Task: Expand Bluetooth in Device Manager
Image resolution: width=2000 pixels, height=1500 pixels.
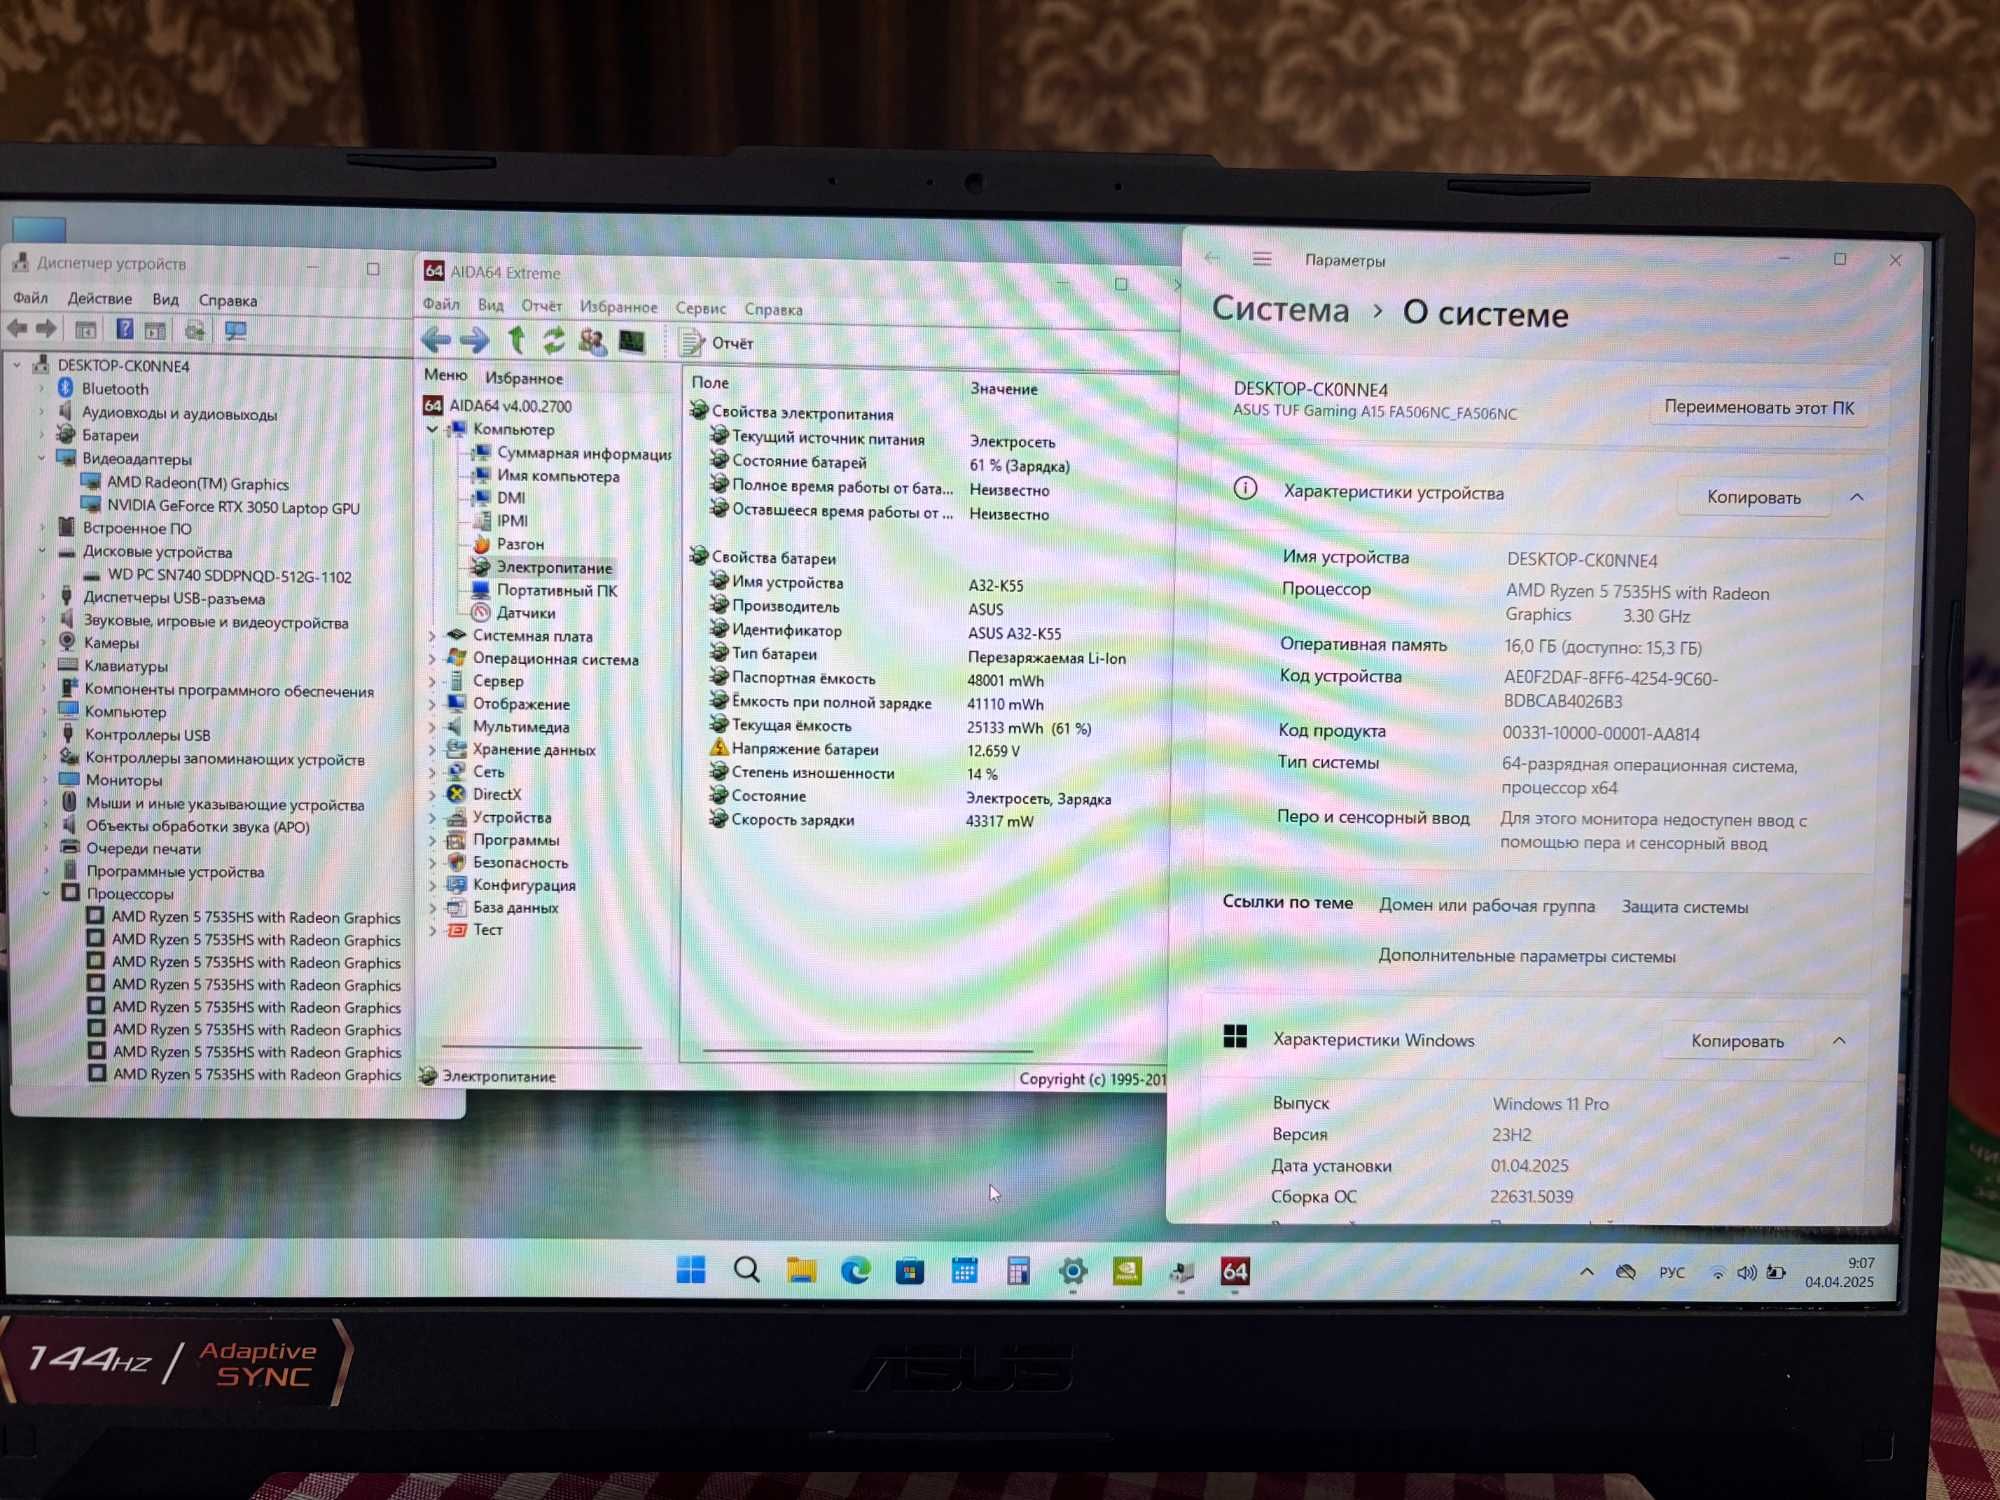Action: (x=42, y=388)
